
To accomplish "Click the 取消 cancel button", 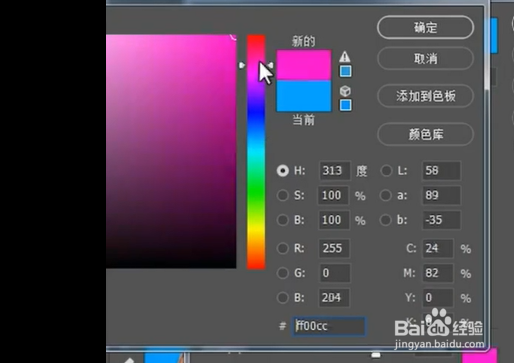I will coord(425,59).
